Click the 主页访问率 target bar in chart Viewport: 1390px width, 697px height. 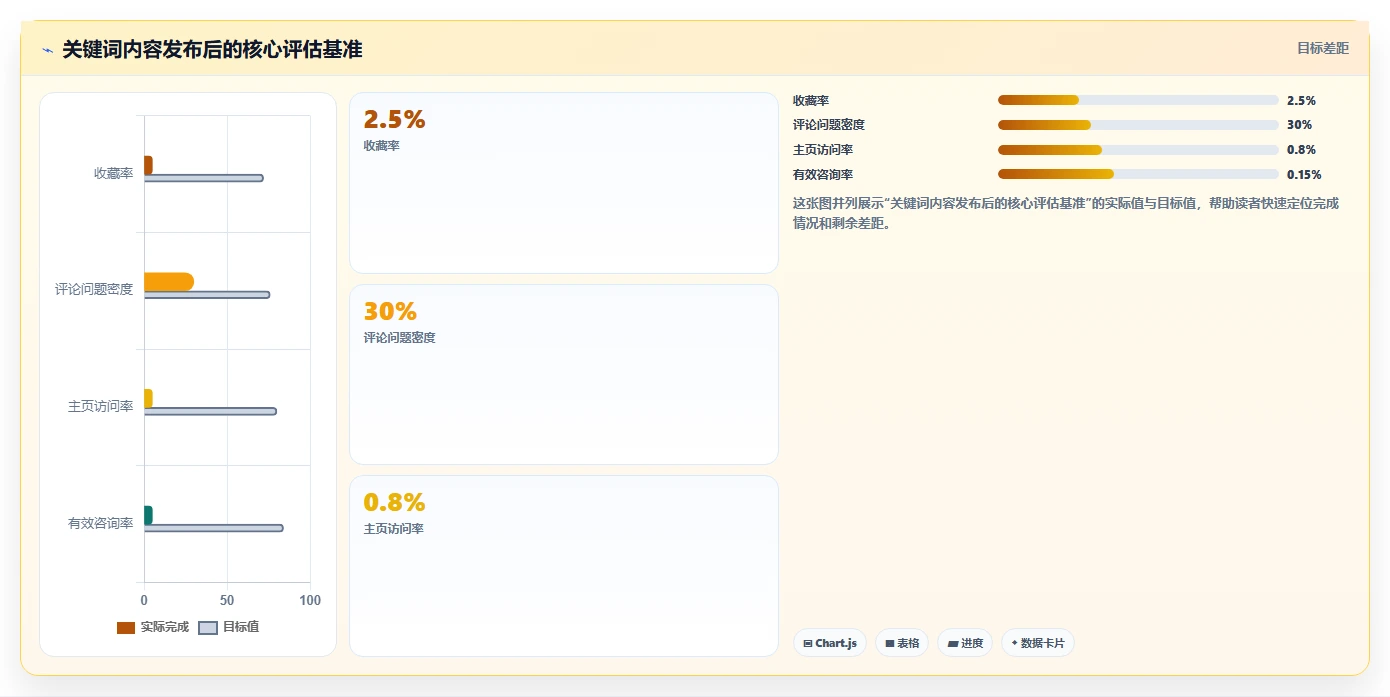(x=210, y=411)
